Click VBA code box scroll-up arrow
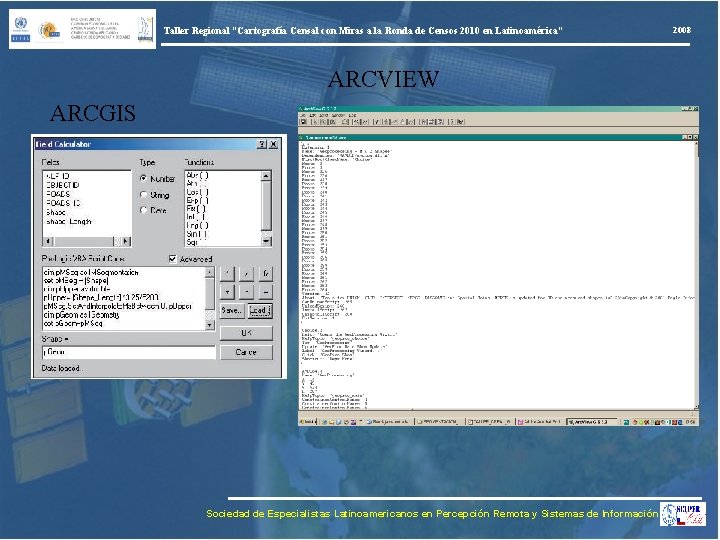Image resolution: width=720 pixels, height=540 pixels. pos(209,272)
